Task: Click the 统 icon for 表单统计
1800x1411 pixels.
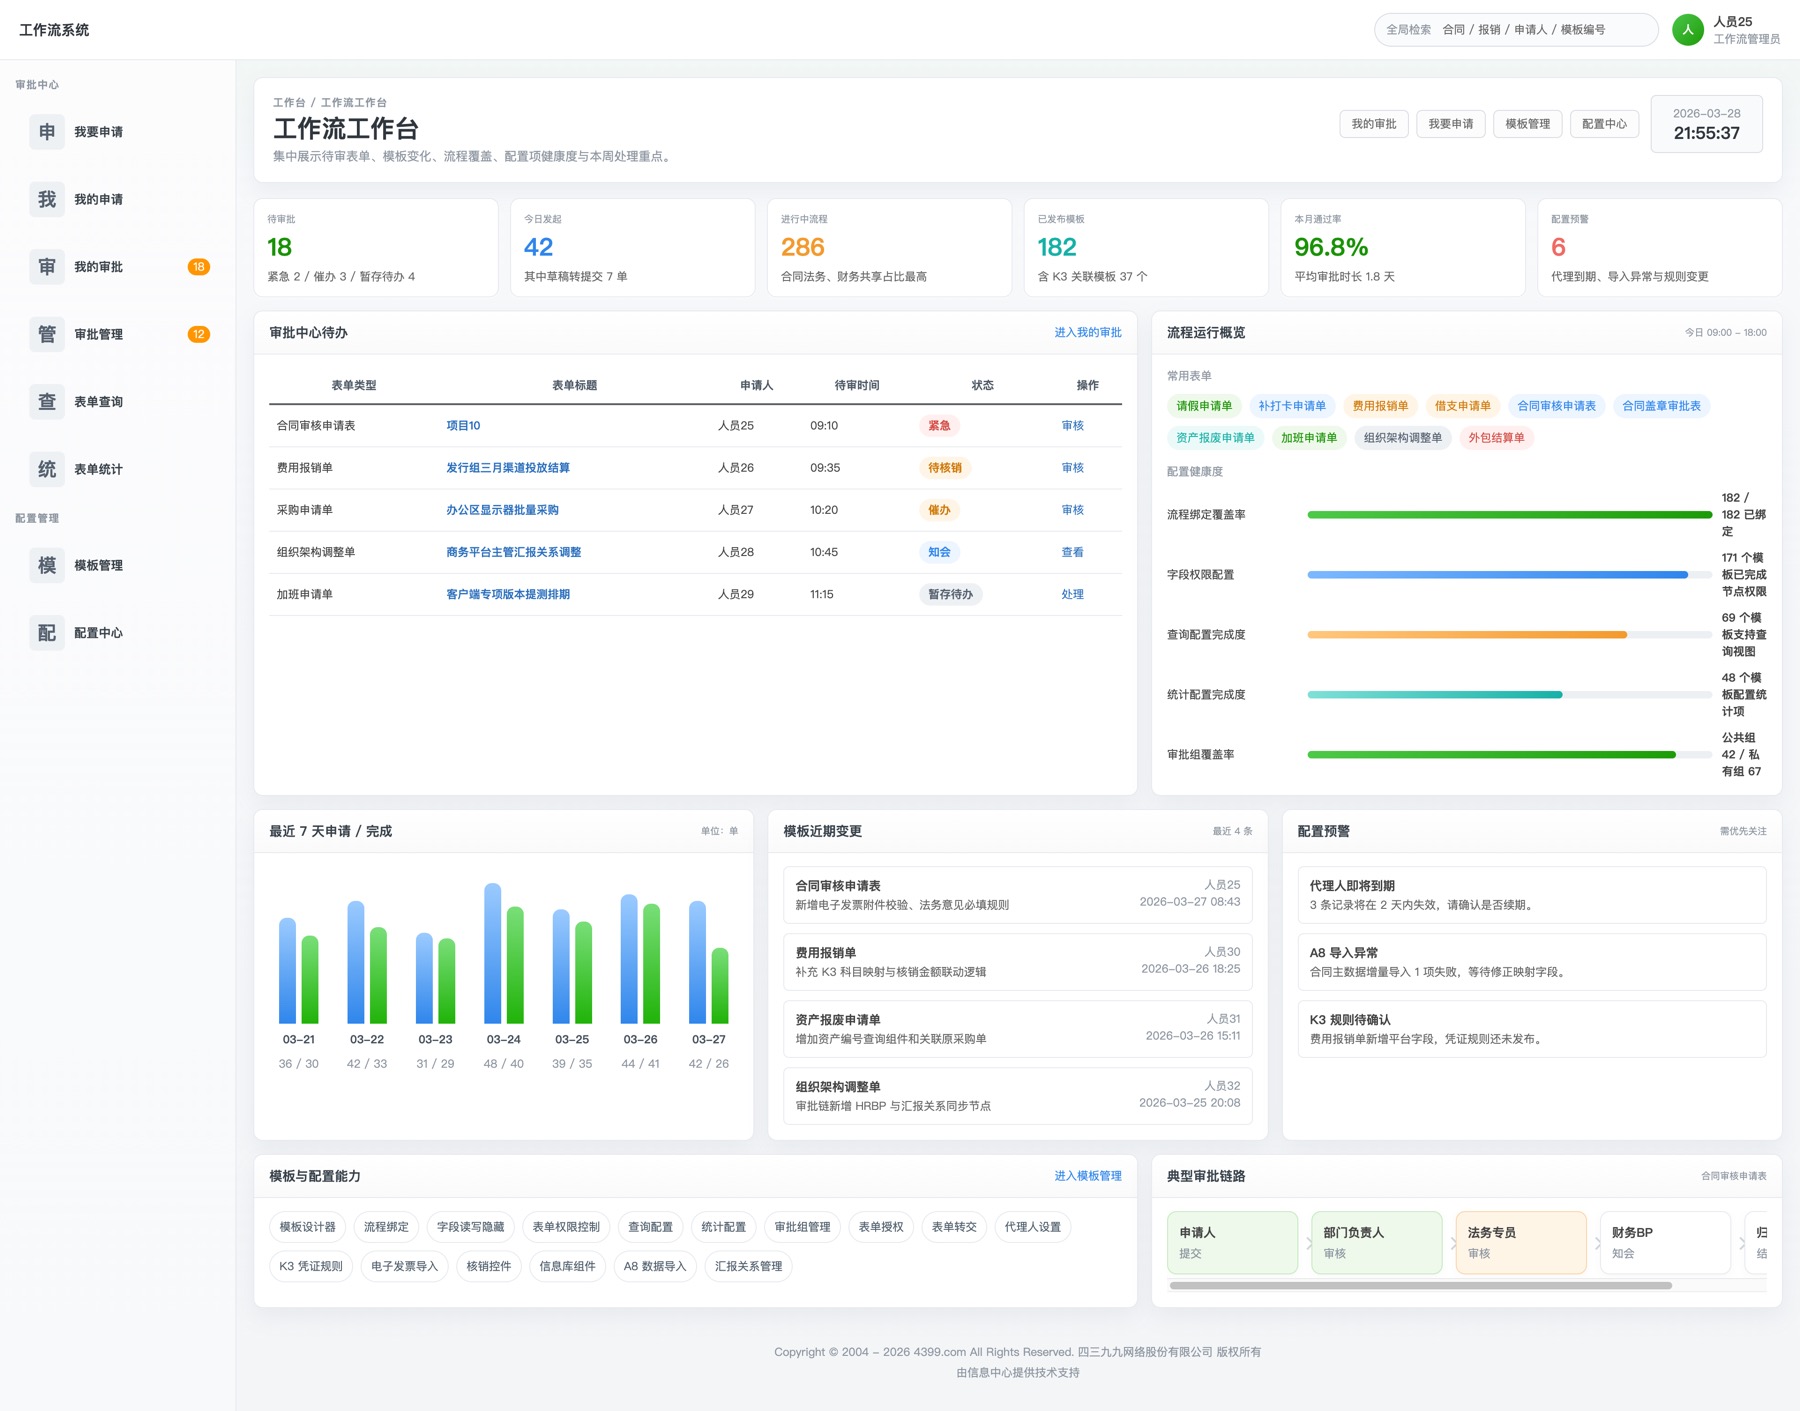Action: (47, 469)
